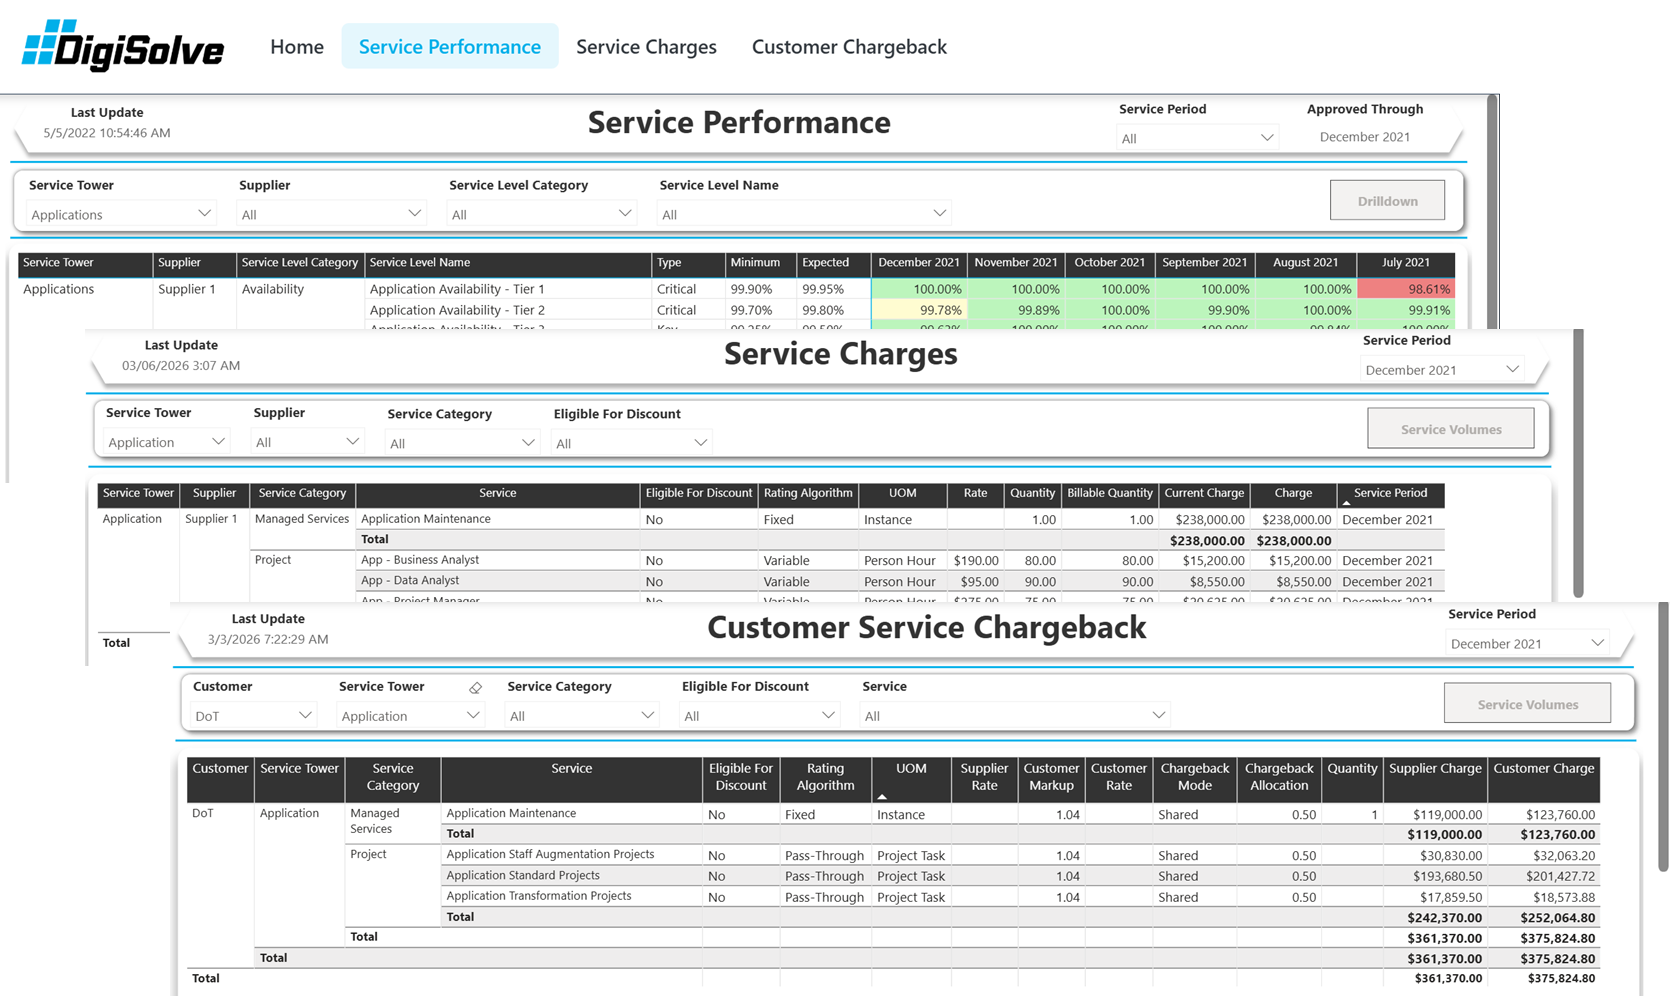Clear the Service Tower filter using the eraser icon
Screen dimensions: 1670x996
tap(475, 687)
